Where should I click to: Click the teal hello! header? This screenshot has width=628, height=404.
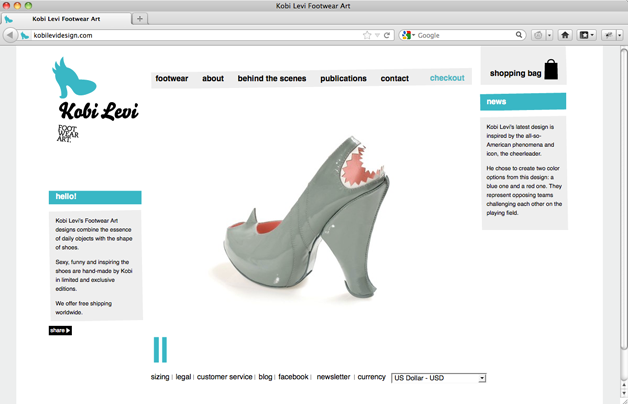point(95,197)
